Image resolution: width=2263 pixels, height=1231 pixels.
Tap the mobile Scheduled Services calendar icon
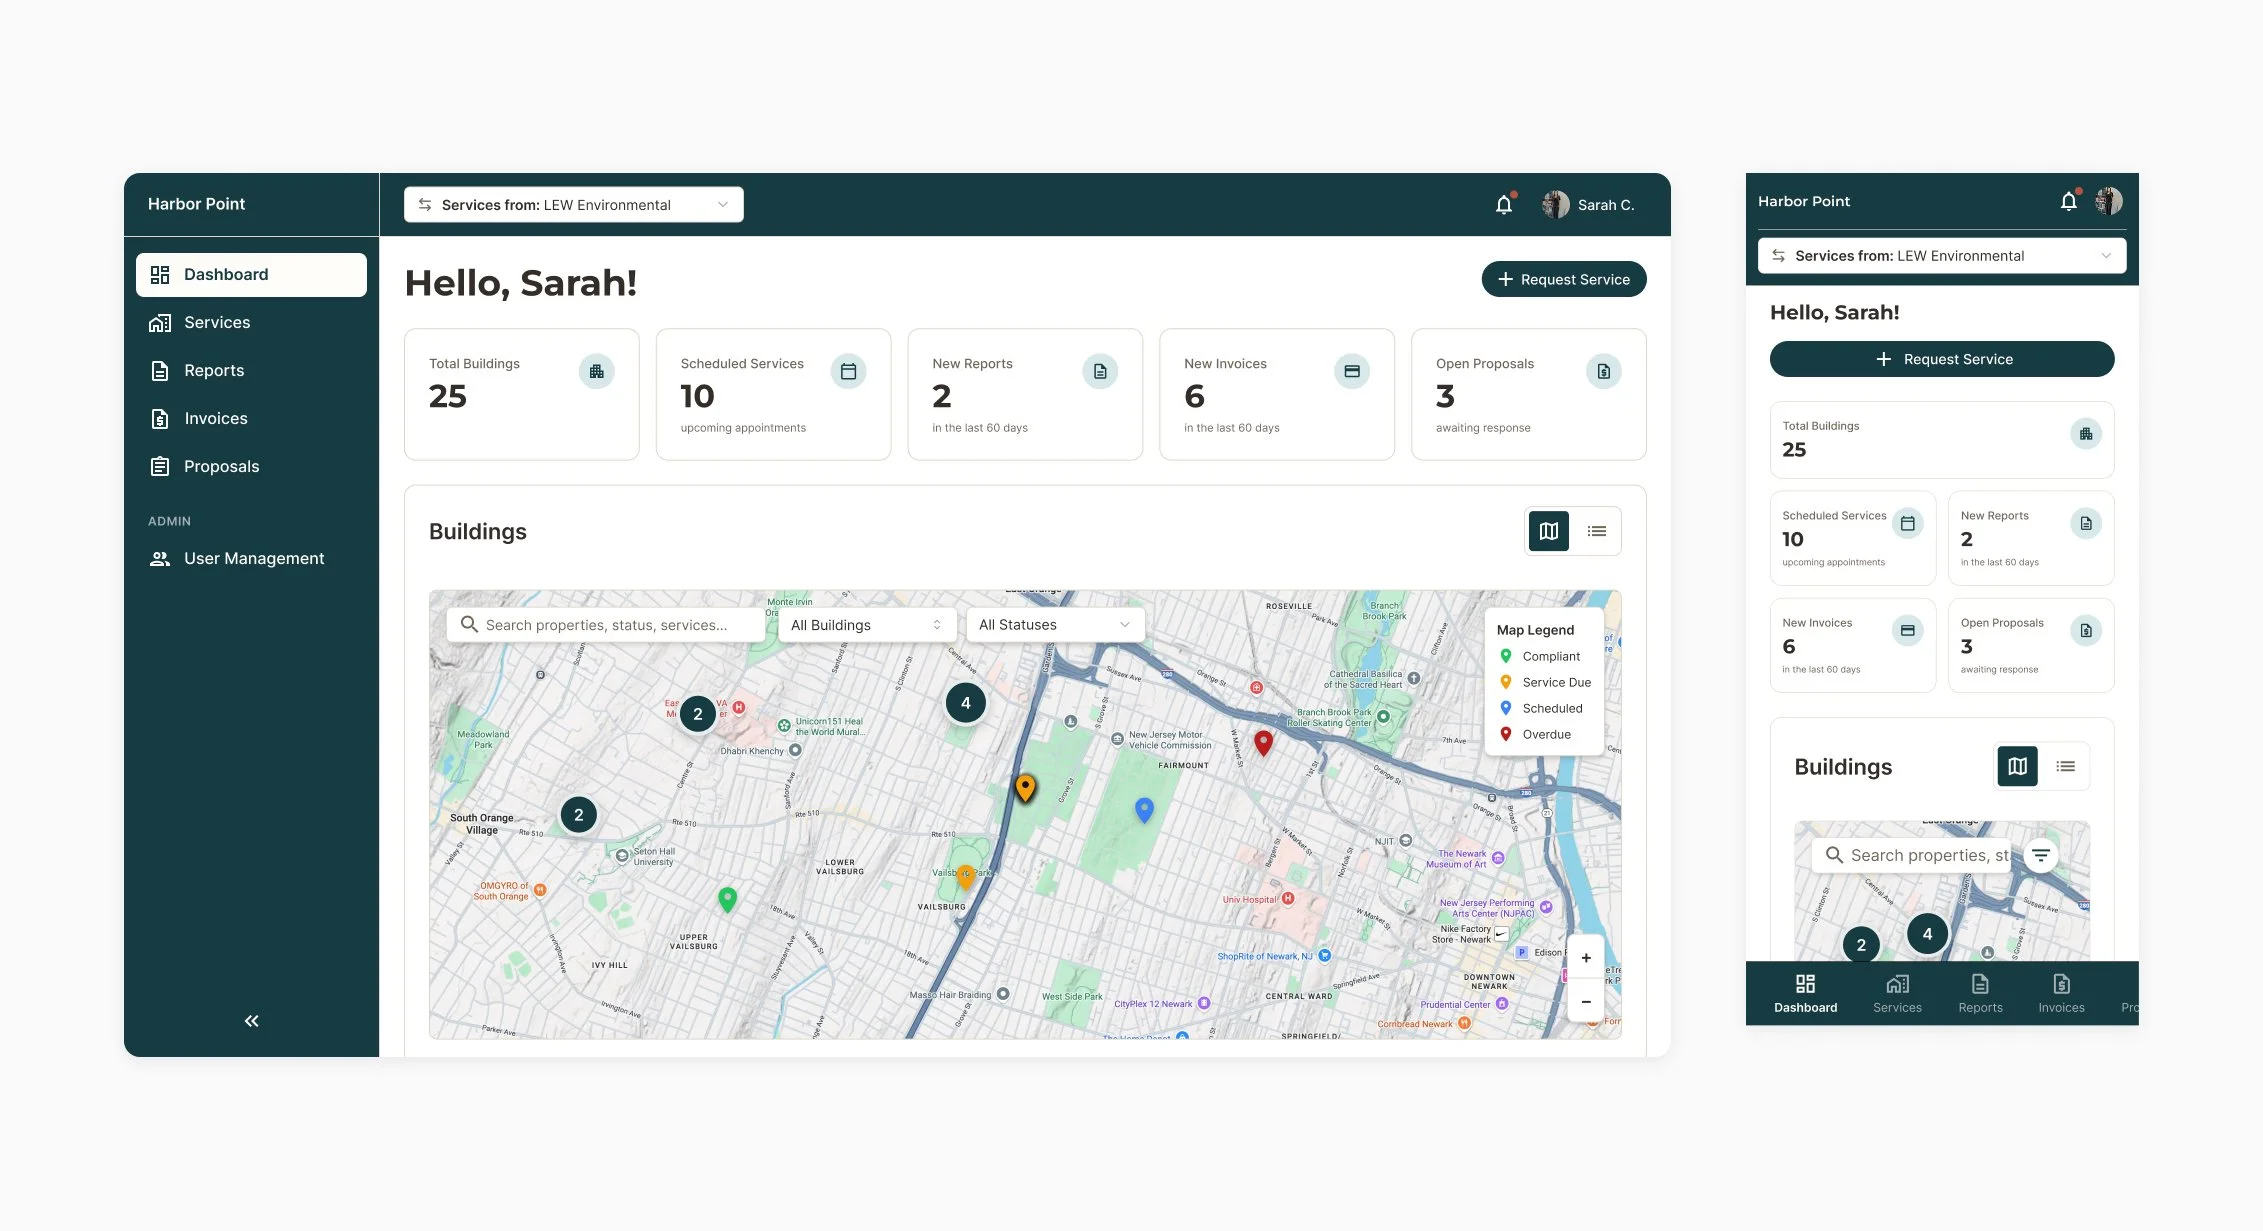[x=1908, y=523]
